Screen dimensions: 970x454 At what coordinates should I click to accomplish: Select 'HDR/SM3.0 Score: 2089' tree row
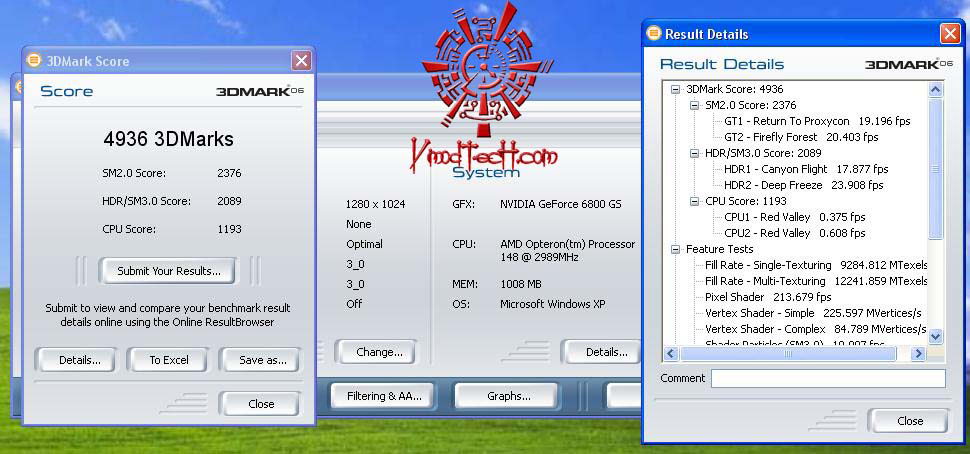coord(763,153)
